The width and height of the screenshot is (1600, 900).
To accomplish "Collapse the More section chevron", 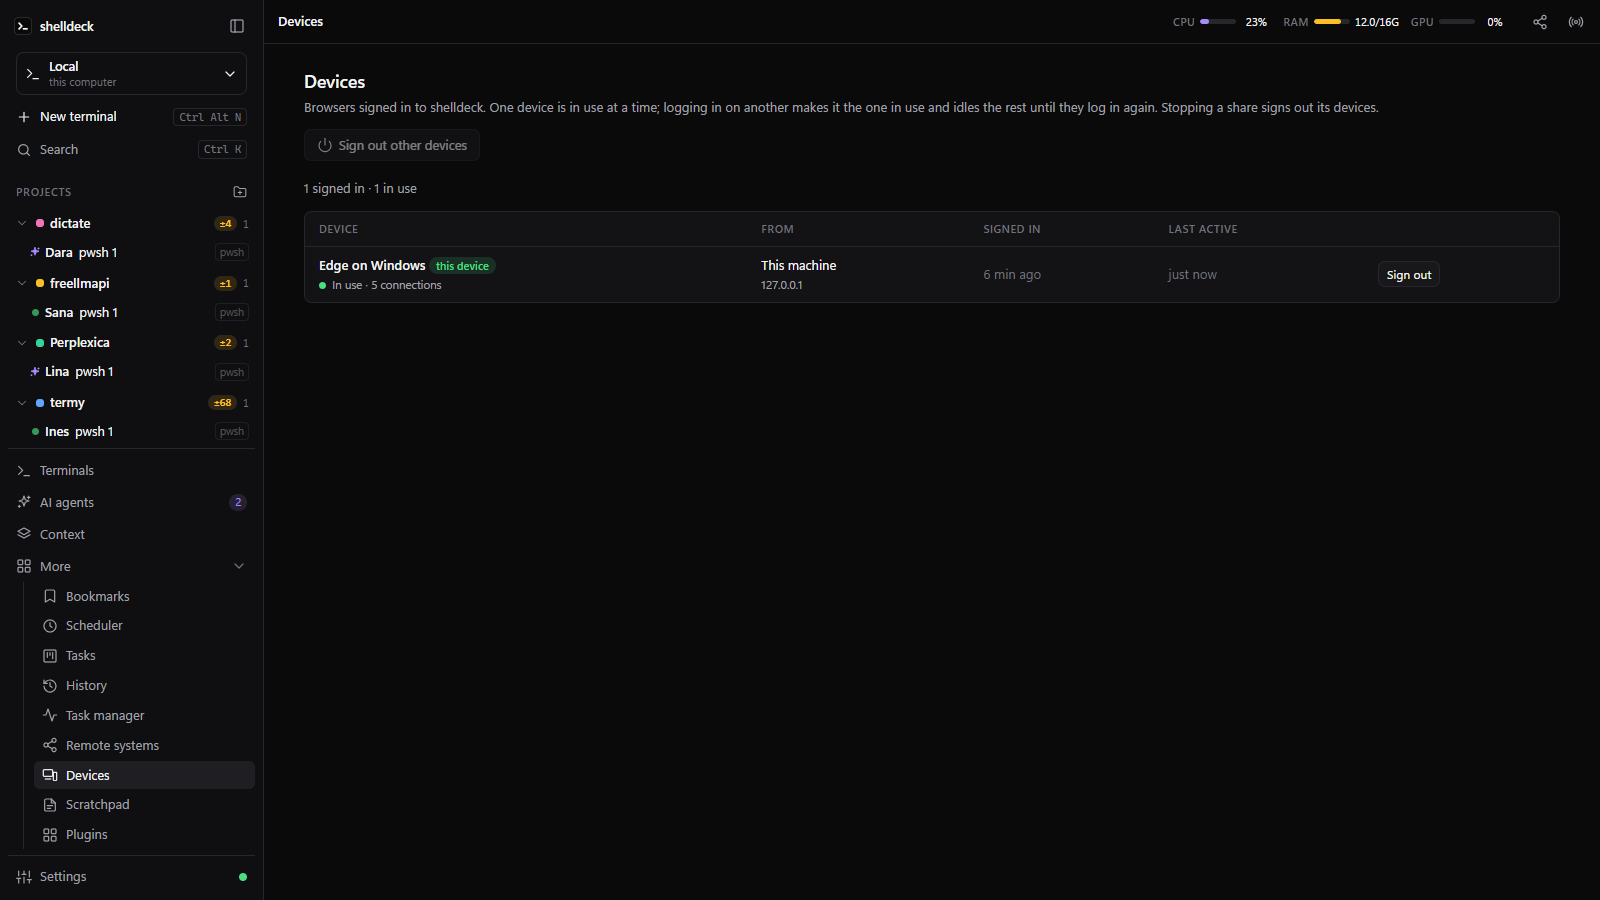I will (239, 566).
